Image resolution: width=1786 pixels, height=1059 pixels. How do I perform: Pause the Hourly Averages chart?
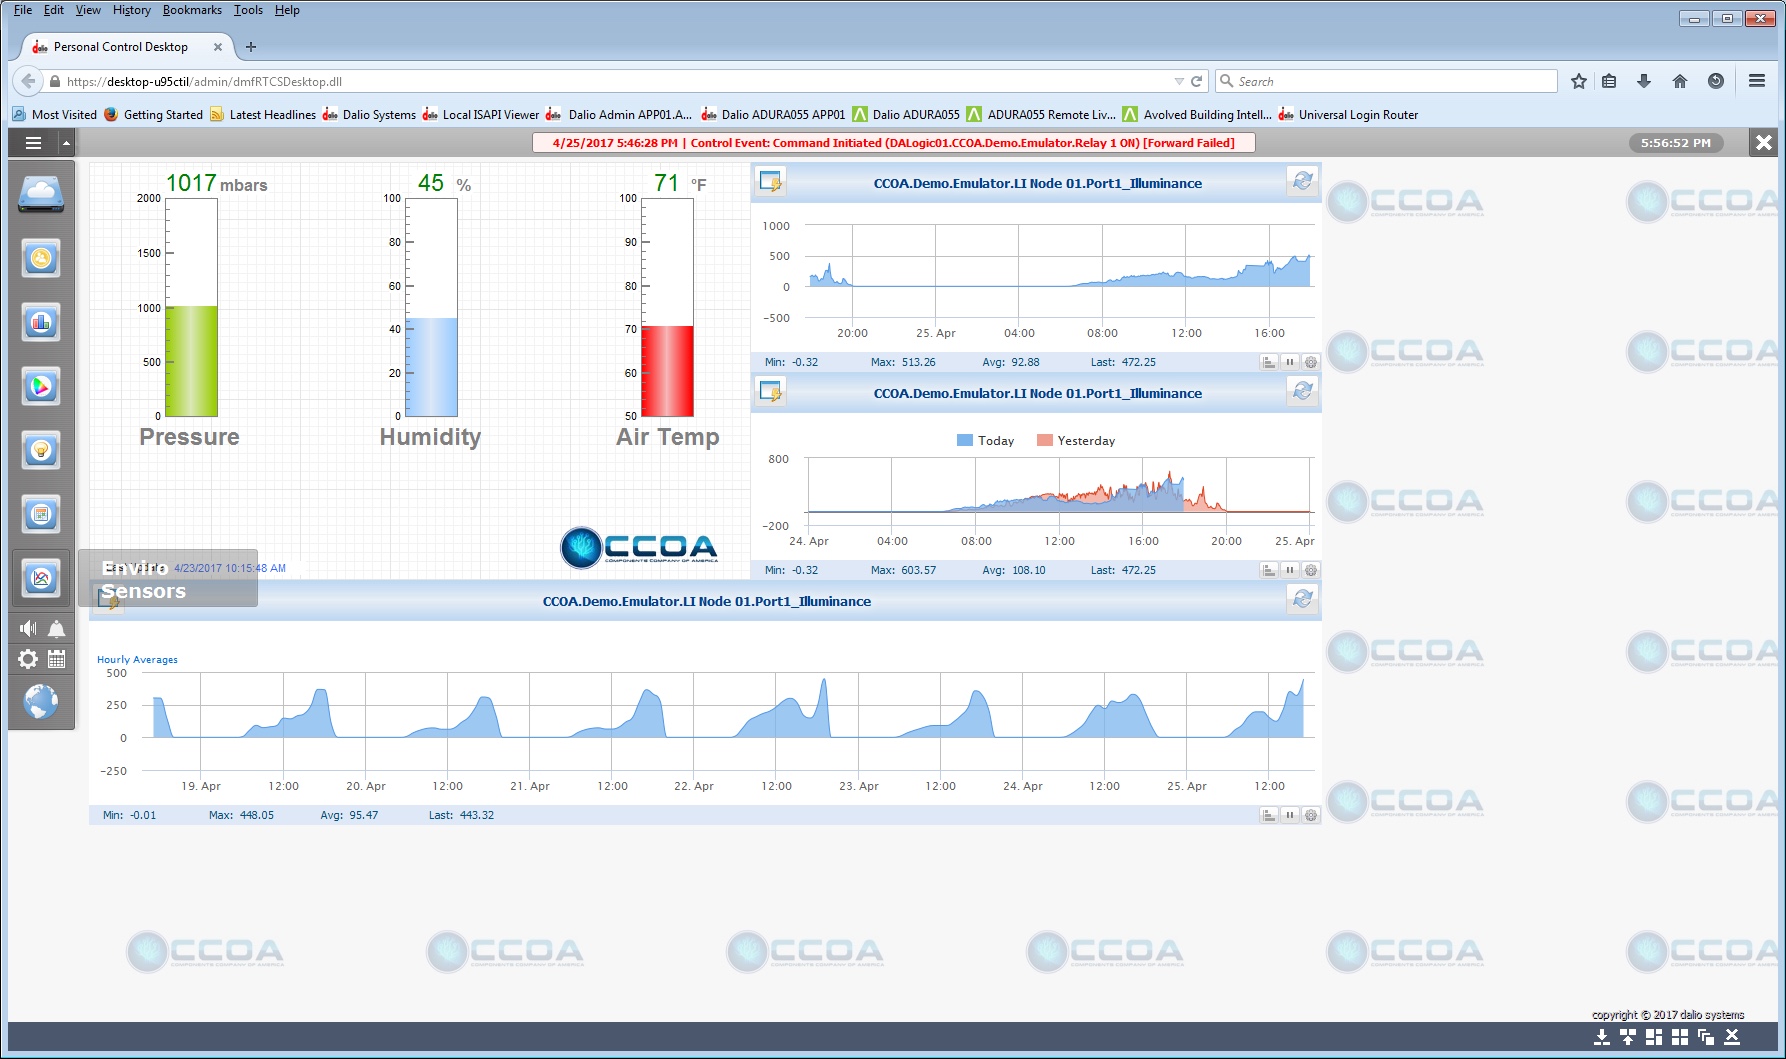1290,815
